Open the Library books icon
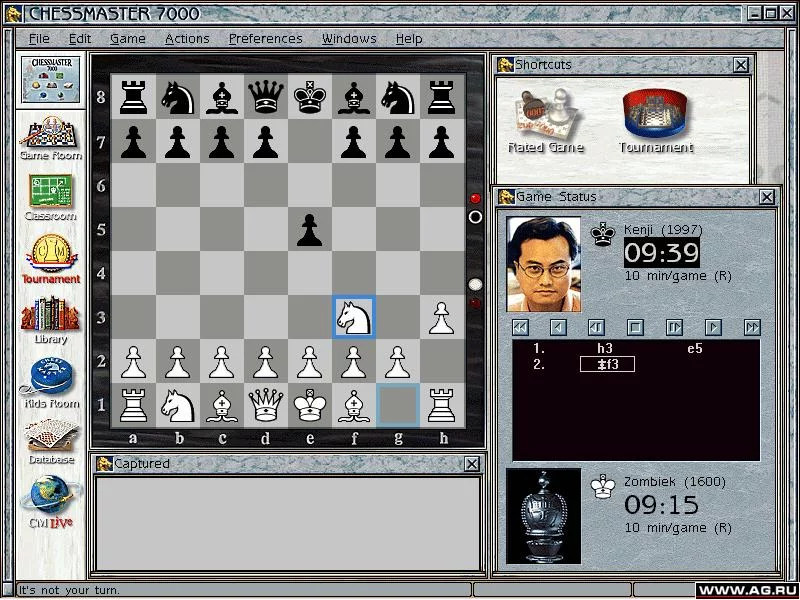The width and height of the screenshot is (800, 600). click(51, 319)
